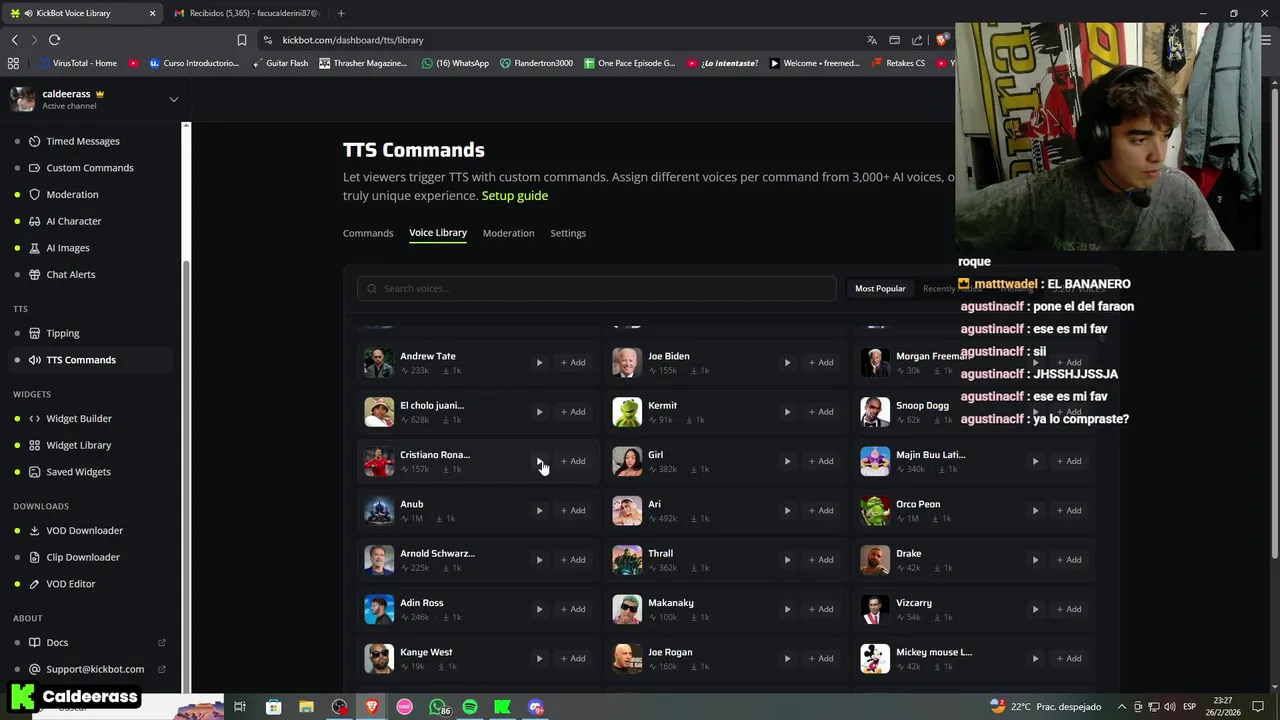Add the Joe Biden voice
The height and width of the screenshot is (720, 1280).
(x=821, y=362)
